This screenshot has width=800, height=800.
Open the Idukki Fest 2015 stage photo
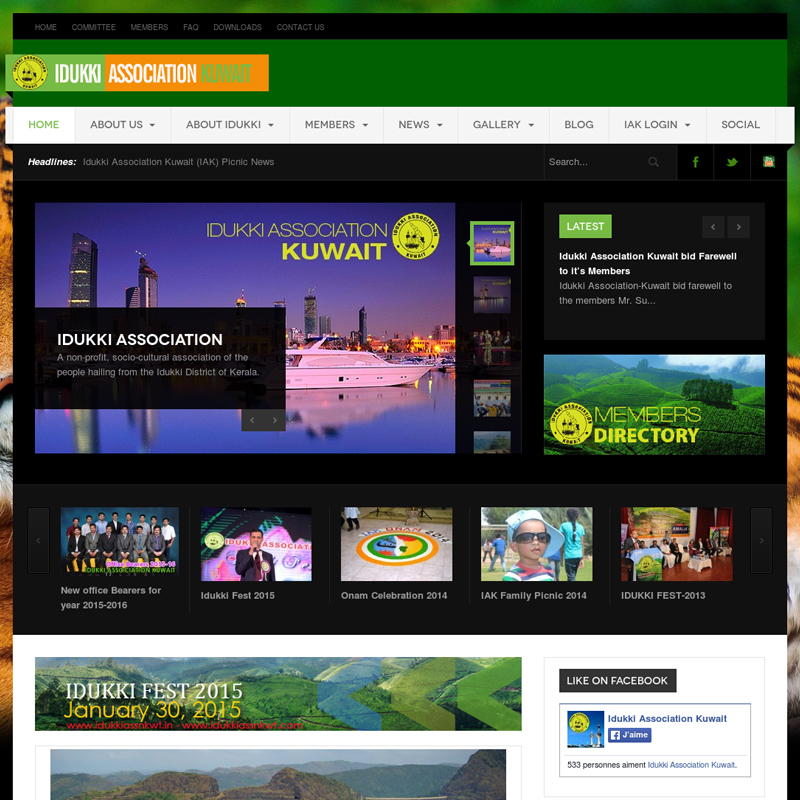point(256,544)
